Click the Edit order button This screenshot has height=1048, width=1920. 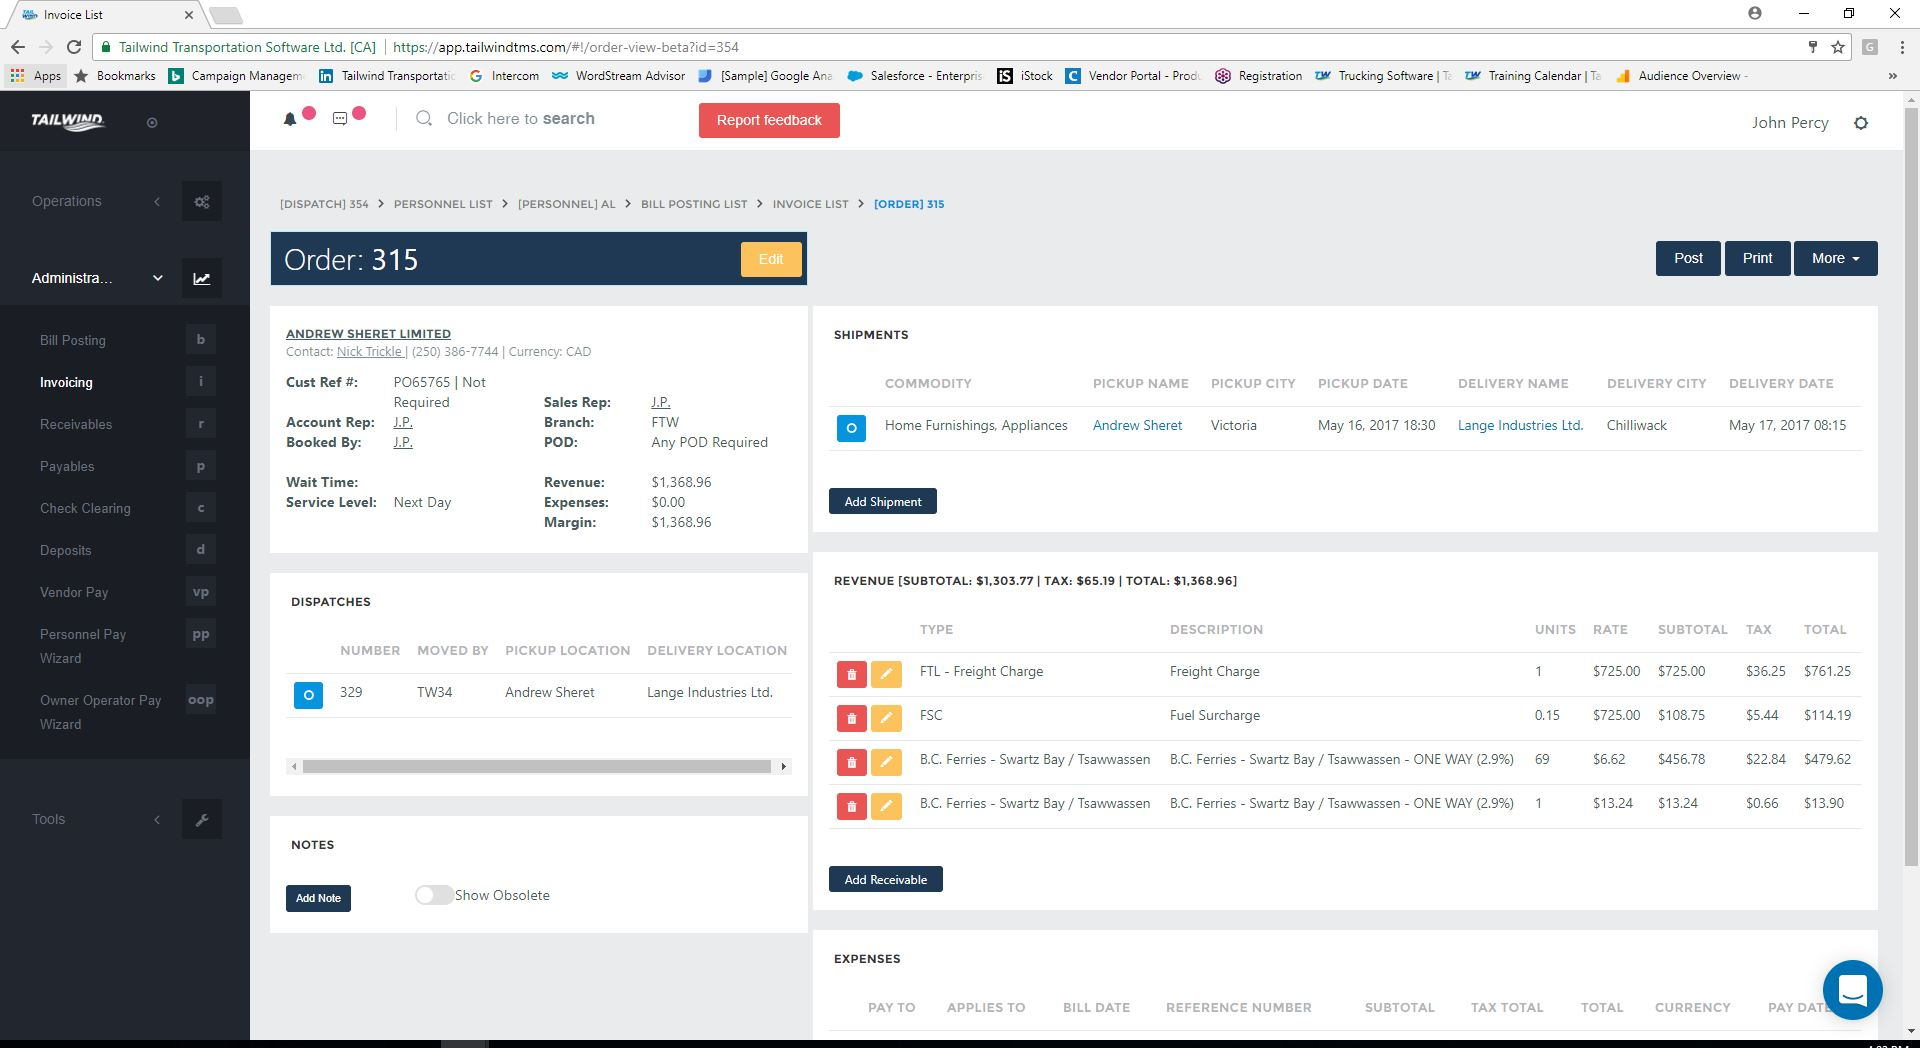(771, 259)
